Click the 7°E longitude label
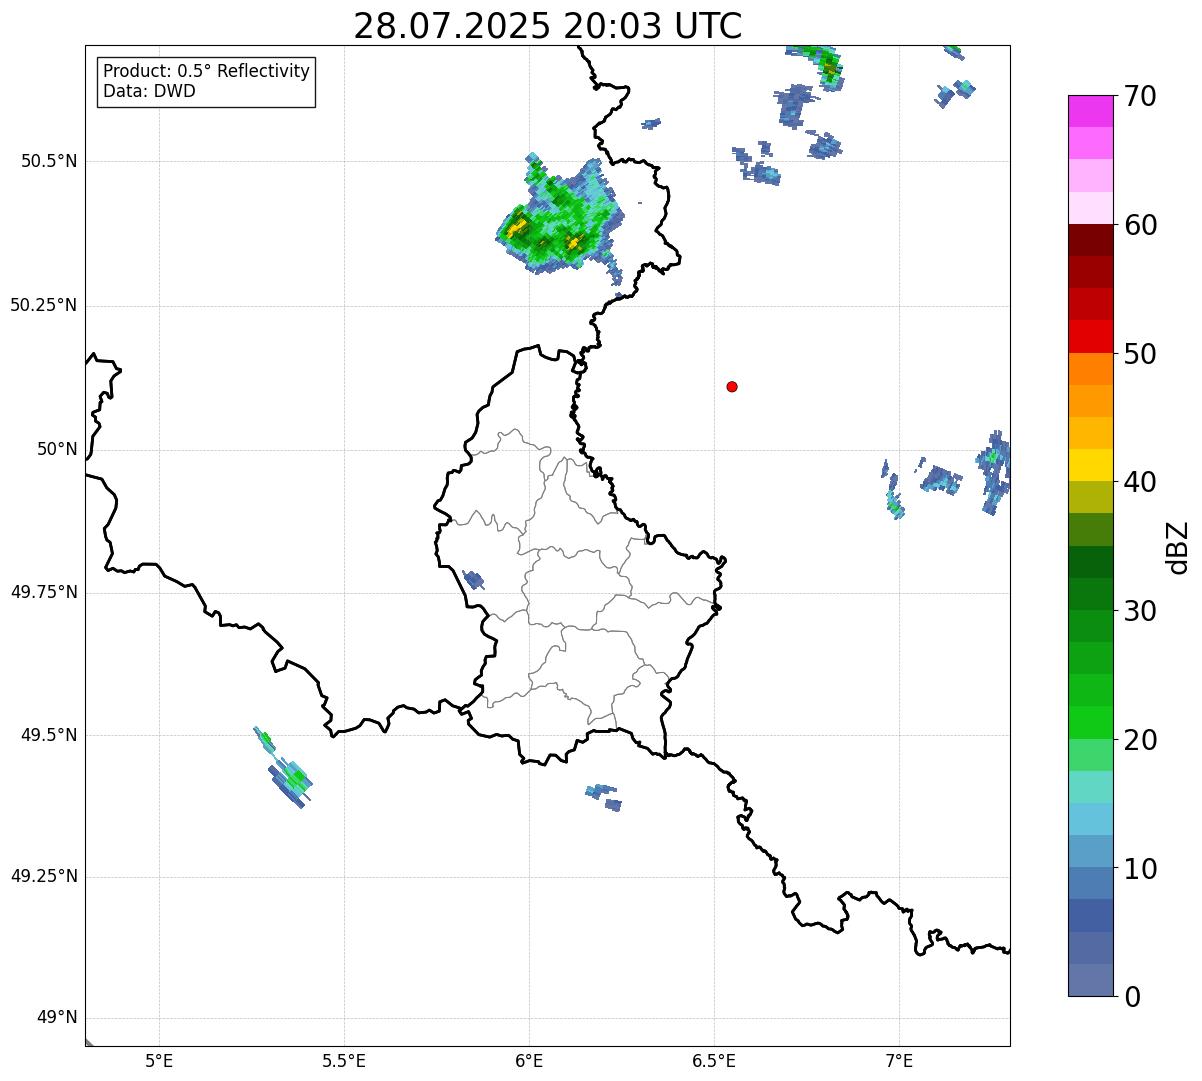The image size is (1202, 1081). [899, 1061]
